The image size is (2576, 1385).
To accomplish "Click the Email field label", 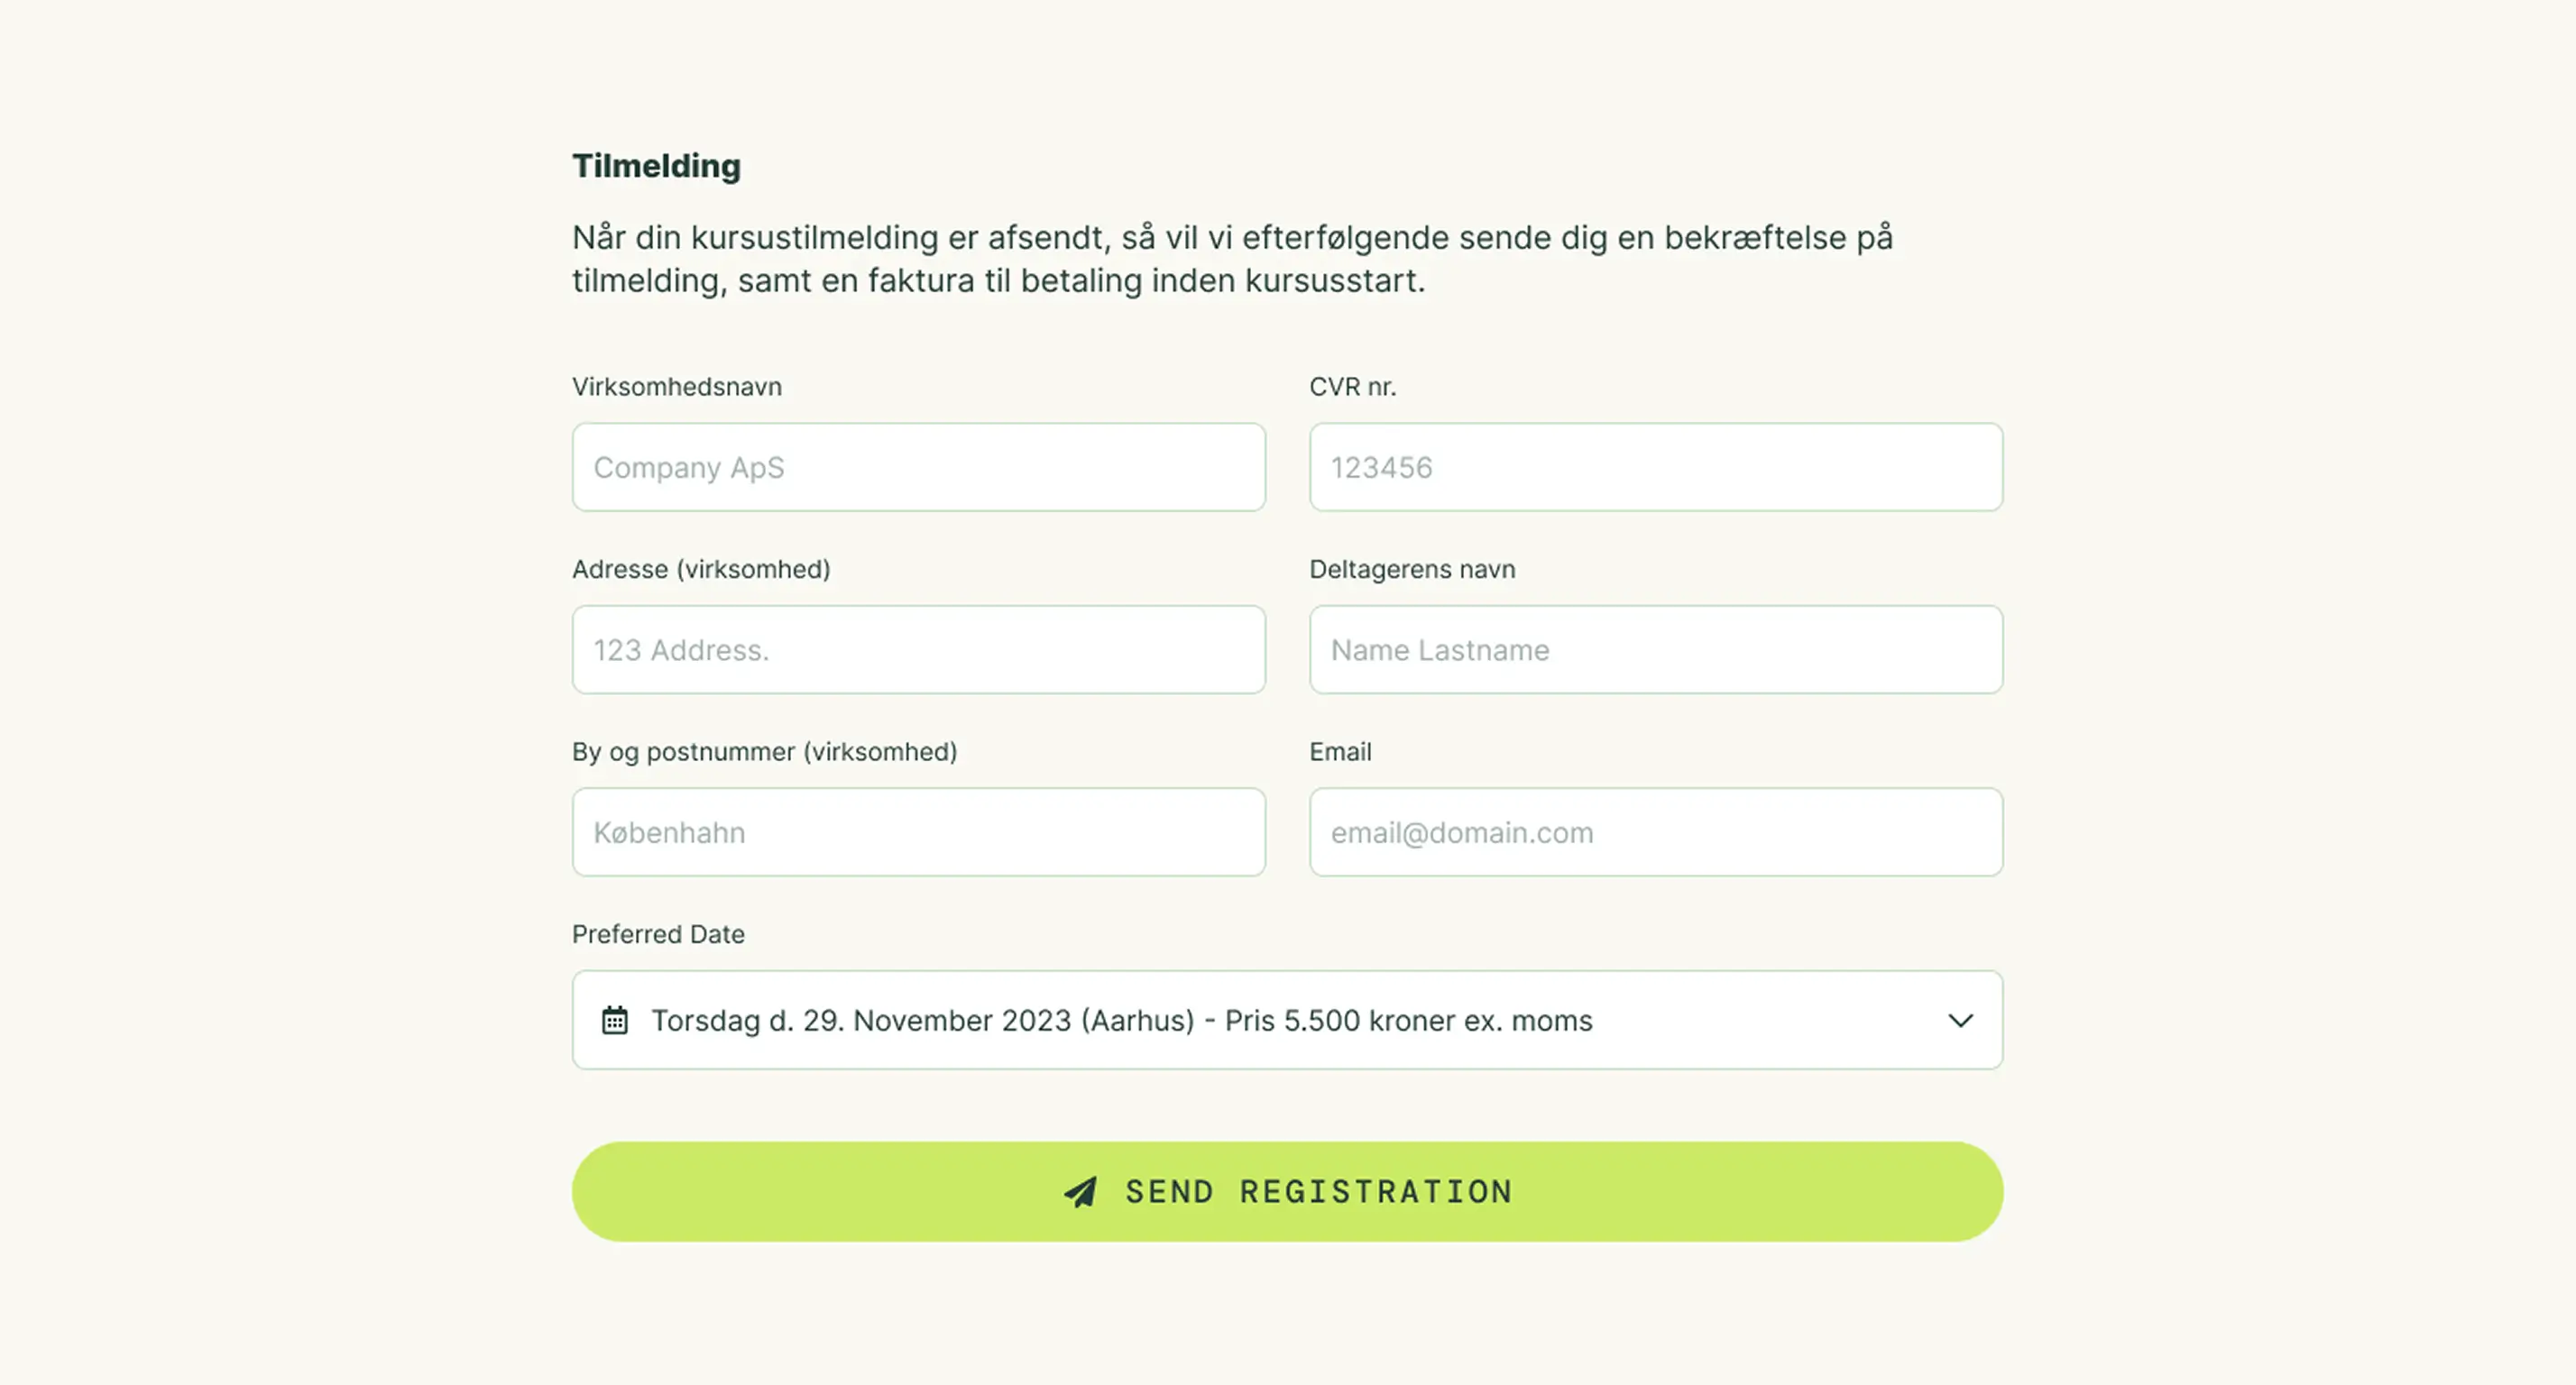I will pos(1340,752).
